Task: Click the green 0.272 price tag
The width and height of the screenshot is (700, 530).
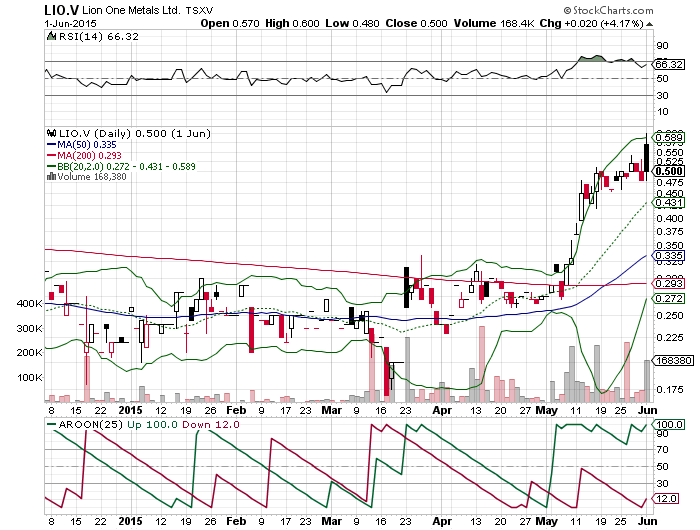Action: 669,299
